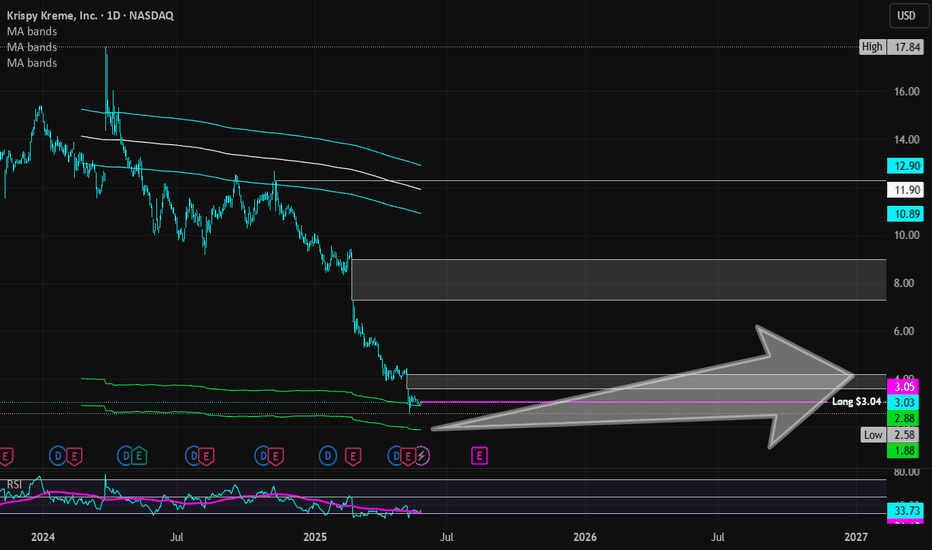Select the topmost MA bands legend entry
Viewport: 932px width, 550px height.
coord(32,32)
